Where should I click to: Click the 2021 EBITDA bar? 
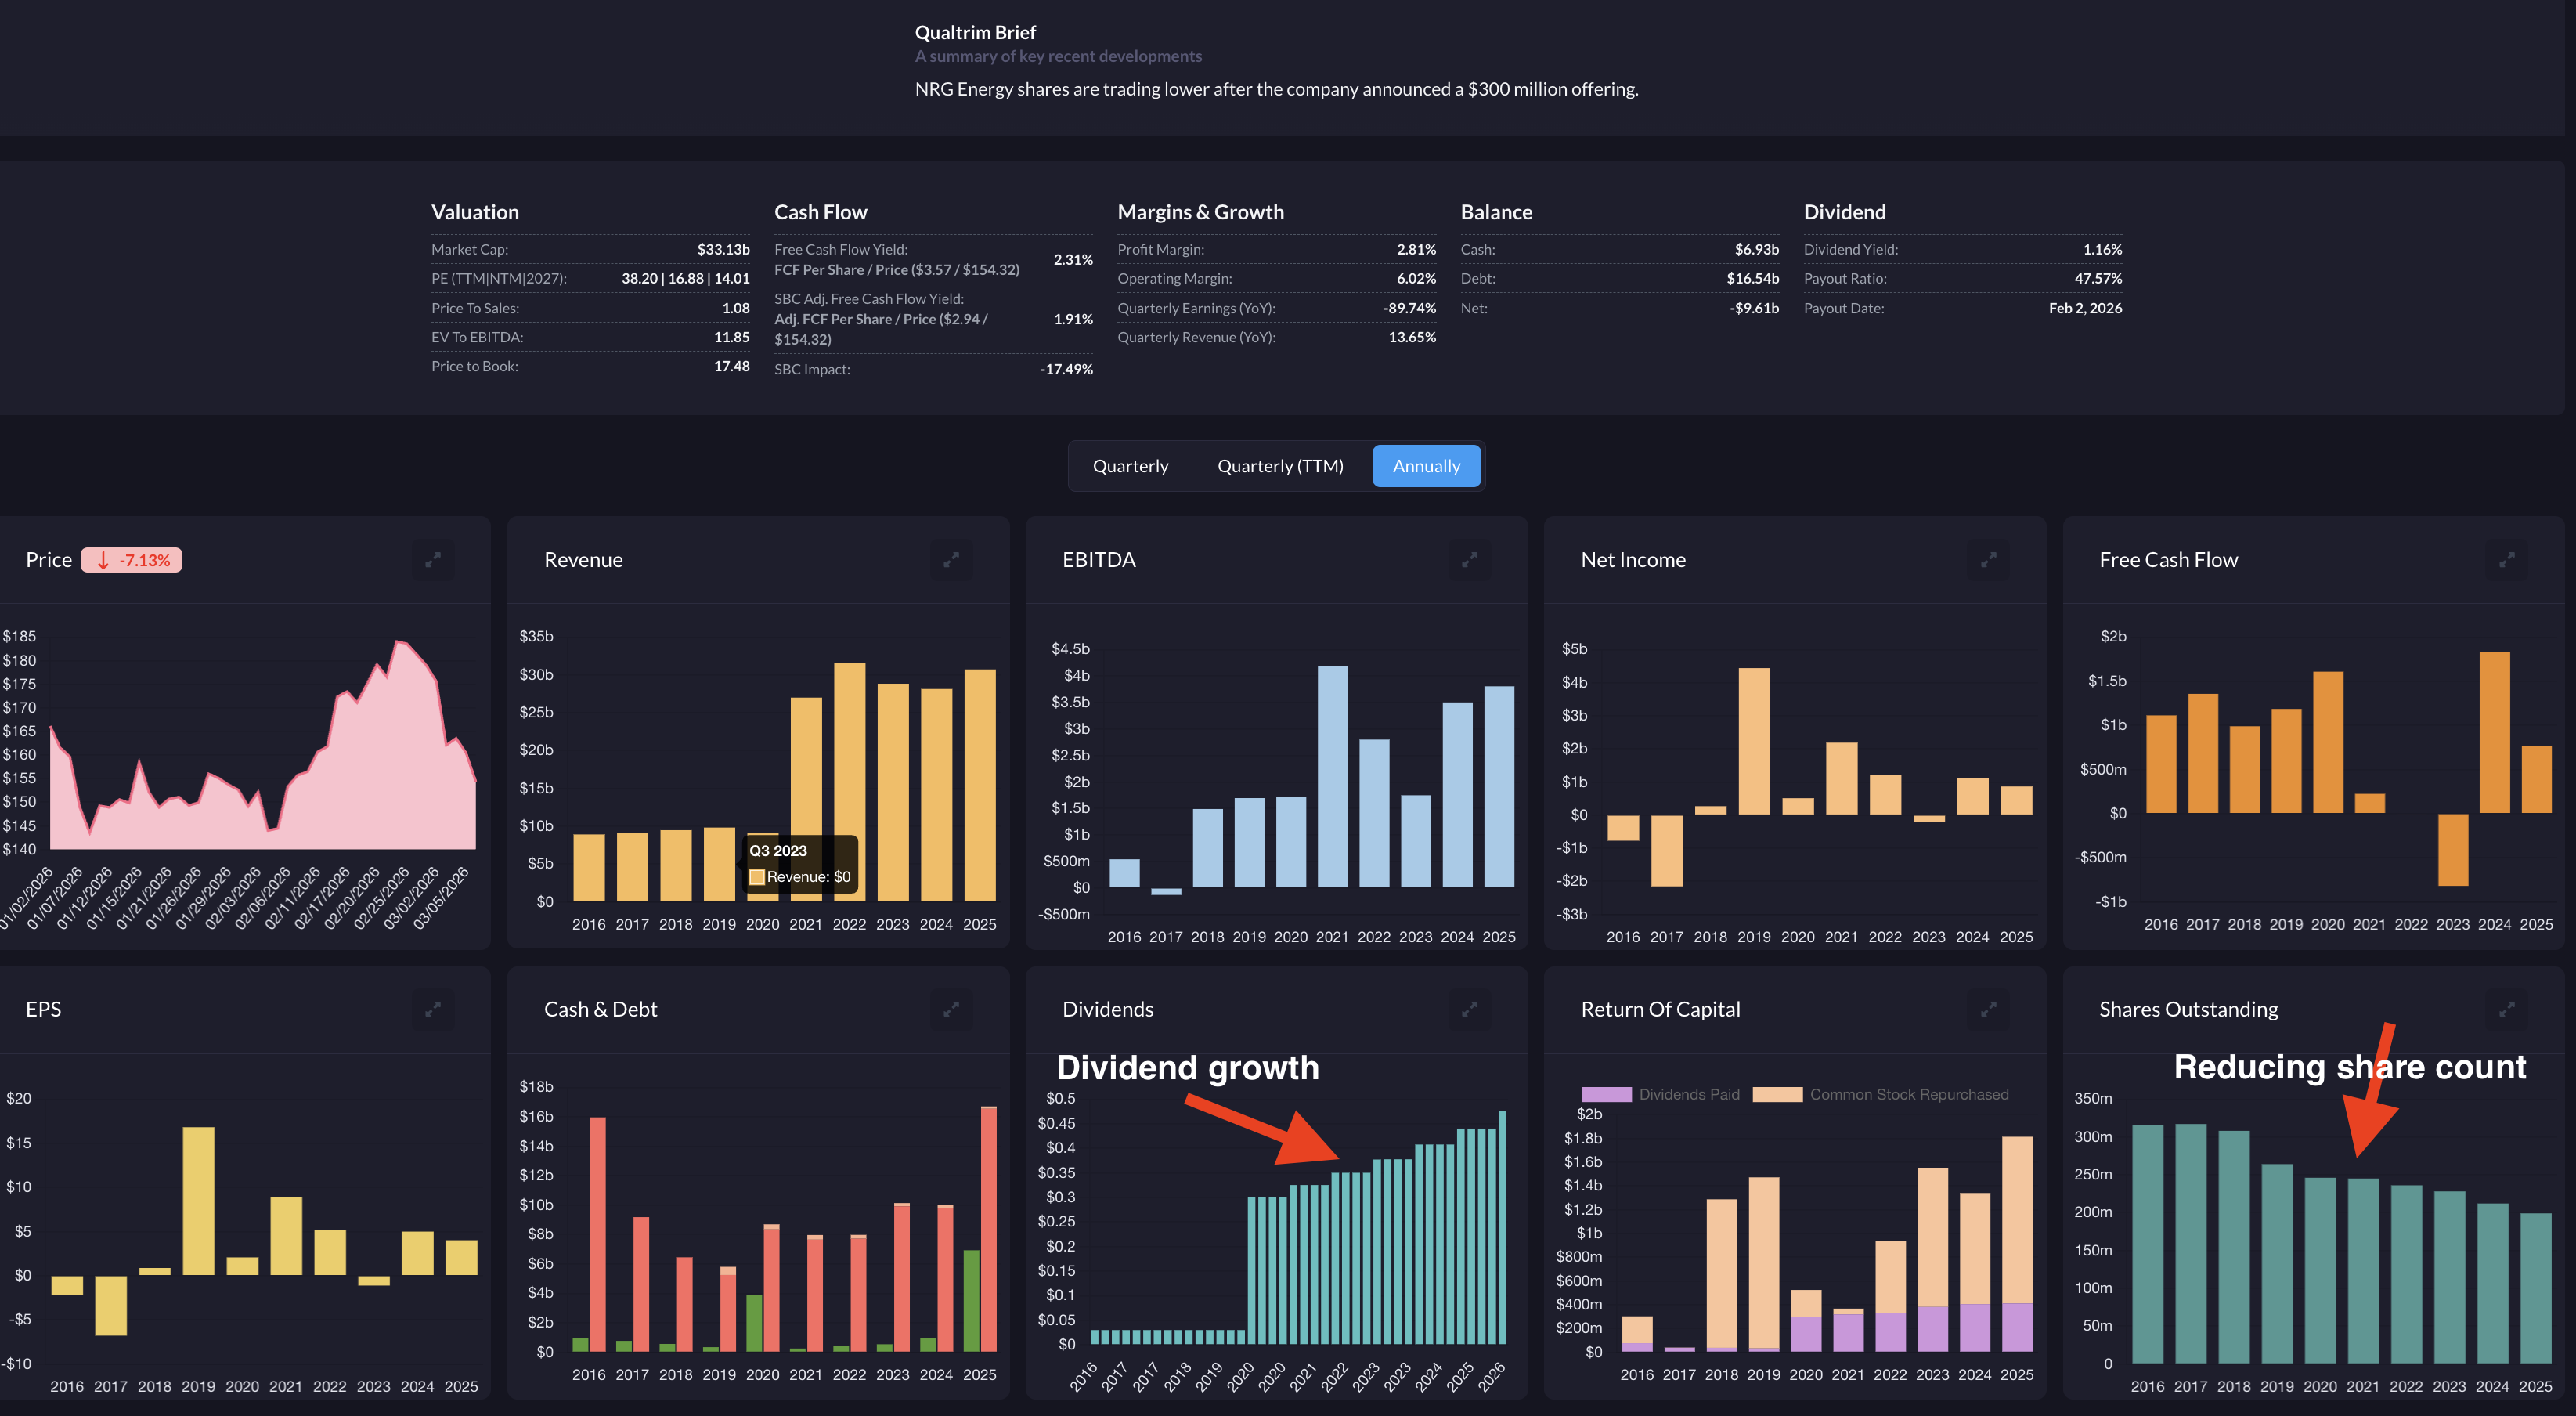[x=1332, y=777]
